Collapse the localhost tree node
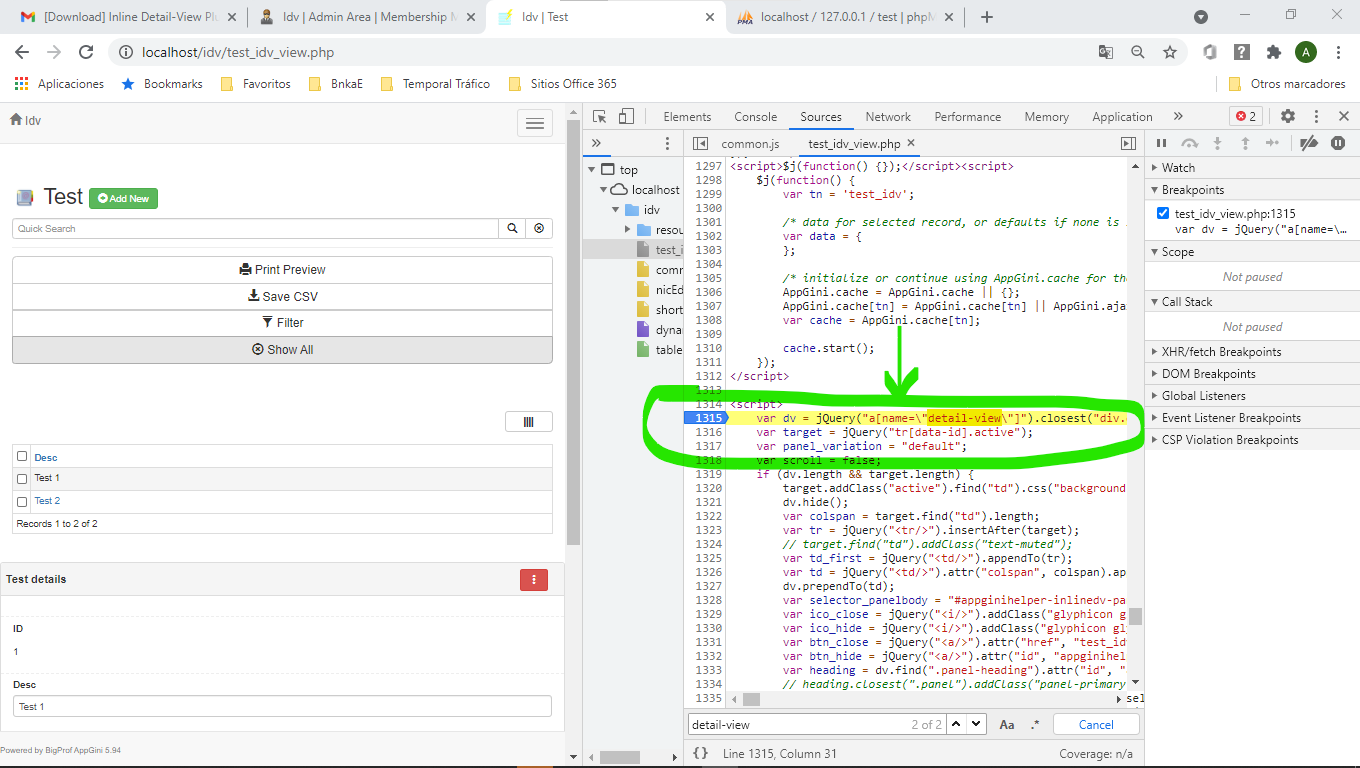 604,190
